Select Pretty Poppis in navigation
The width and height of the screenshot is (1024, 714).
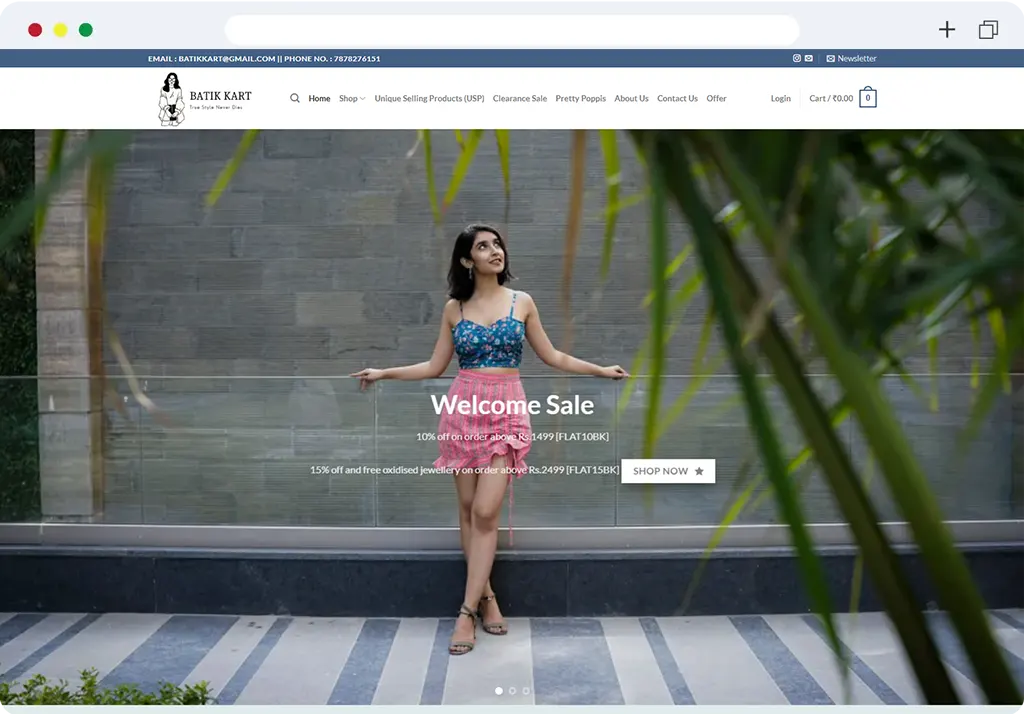580,99
